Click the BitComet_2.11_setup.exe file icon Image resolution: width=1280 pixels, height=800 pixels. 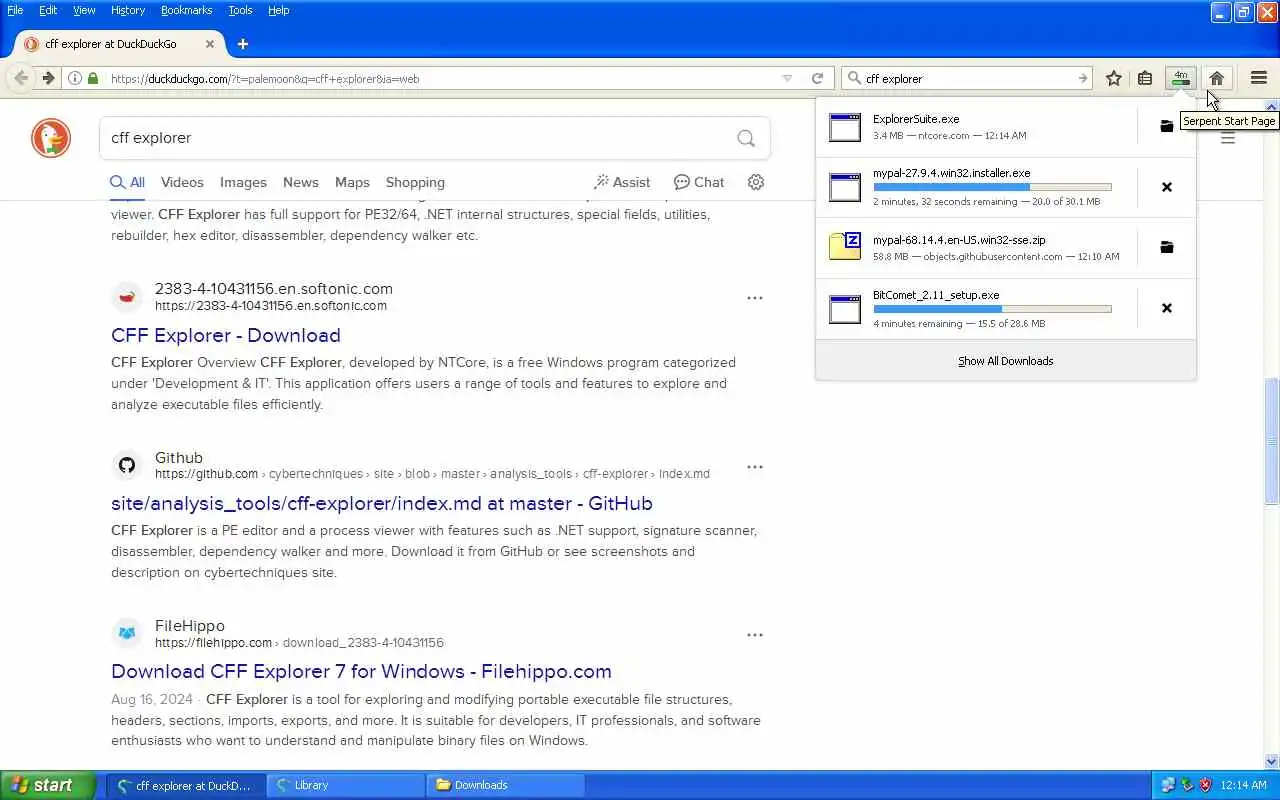point(845,309)
